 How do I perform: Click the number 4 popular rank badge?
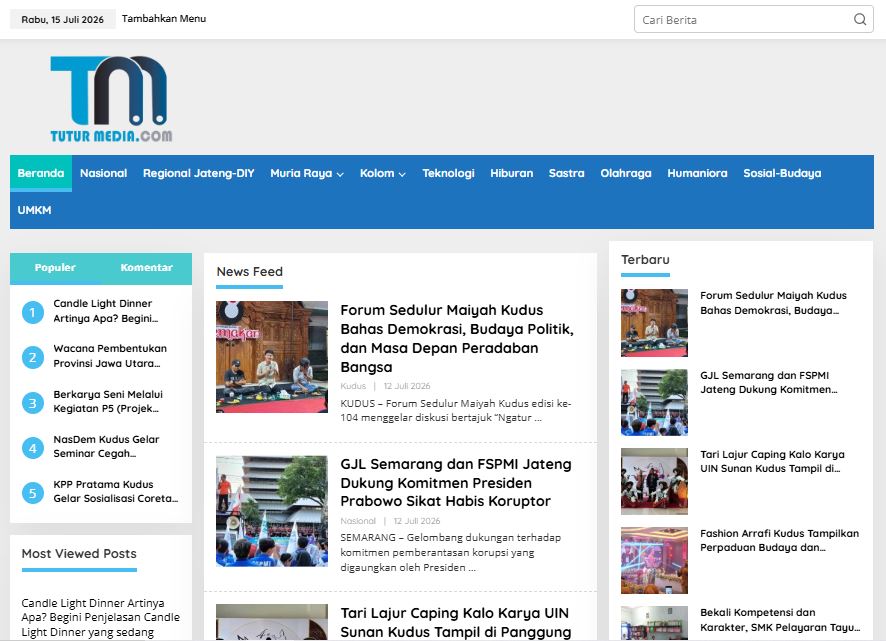pyautogui.click(x=33, y=448)
